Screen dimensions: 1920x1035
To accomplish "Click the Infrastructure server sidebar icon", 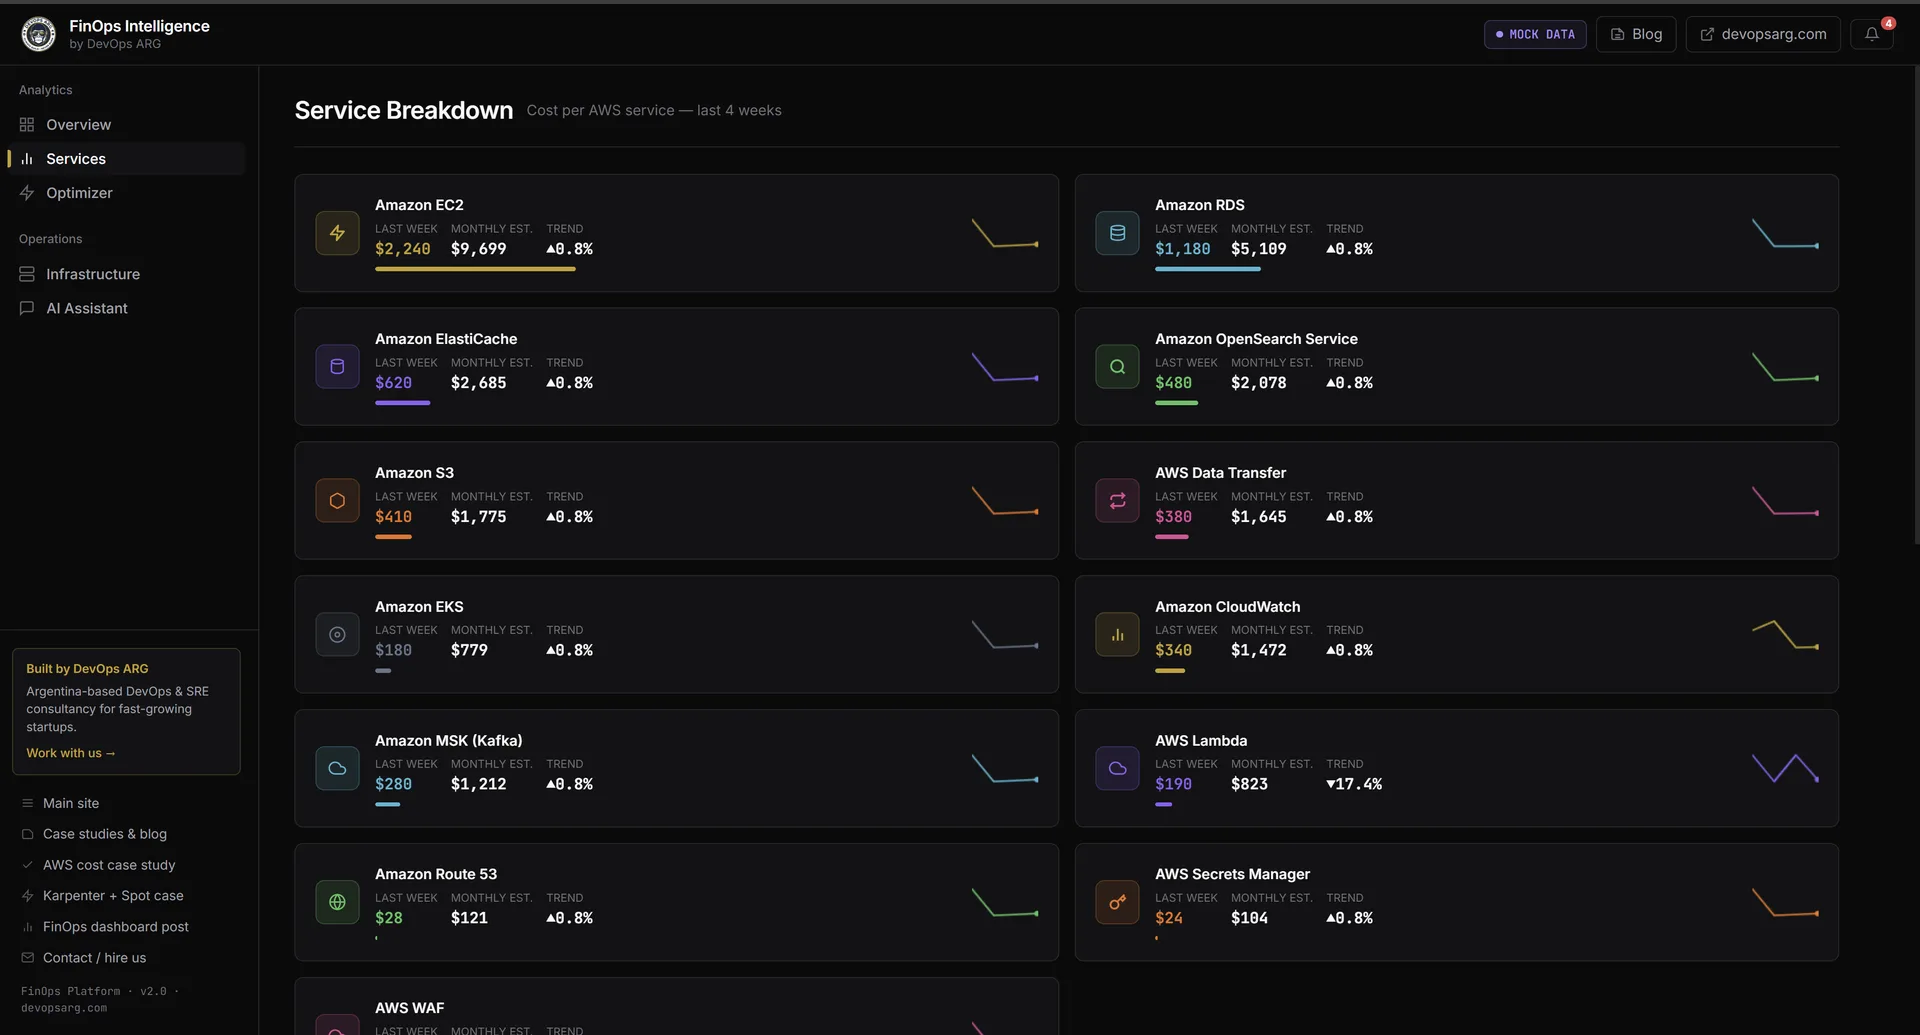I will (x=27, y=274).
